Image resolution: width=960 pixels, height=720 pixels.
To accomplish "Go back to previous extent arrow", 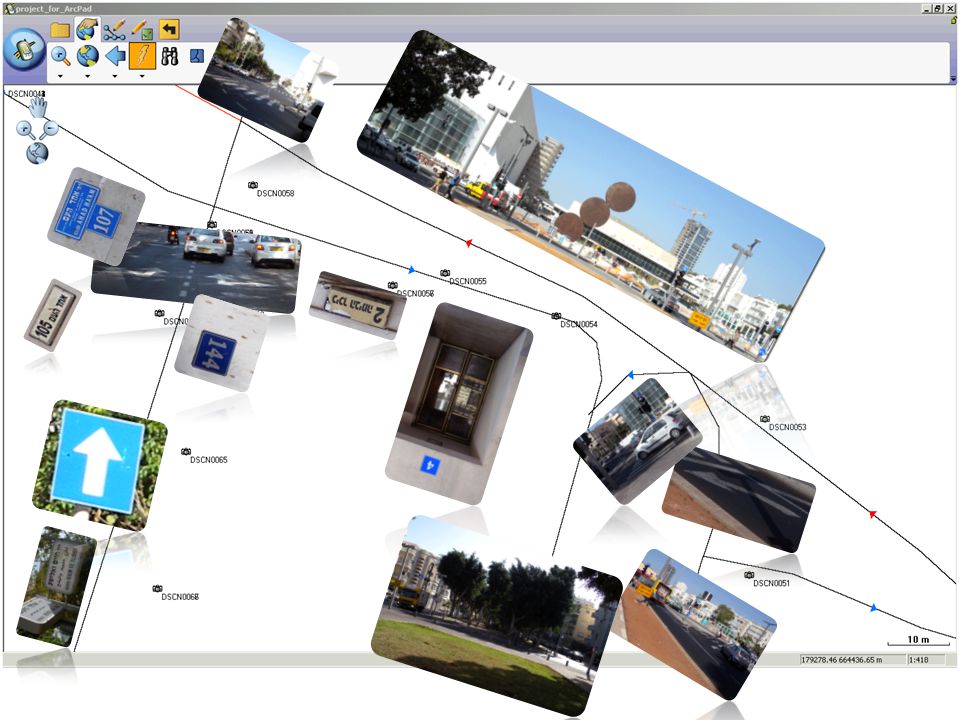I will coord(115,56).
